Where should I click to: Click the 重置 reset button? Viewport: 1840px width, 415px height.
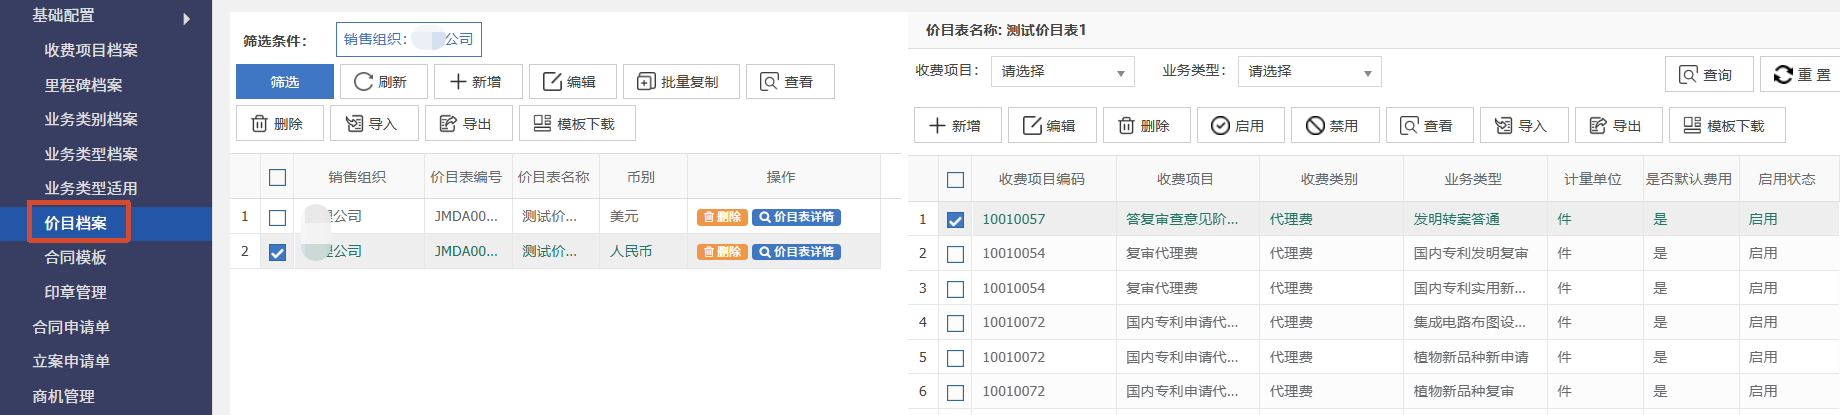click(x=1802, y=75)
